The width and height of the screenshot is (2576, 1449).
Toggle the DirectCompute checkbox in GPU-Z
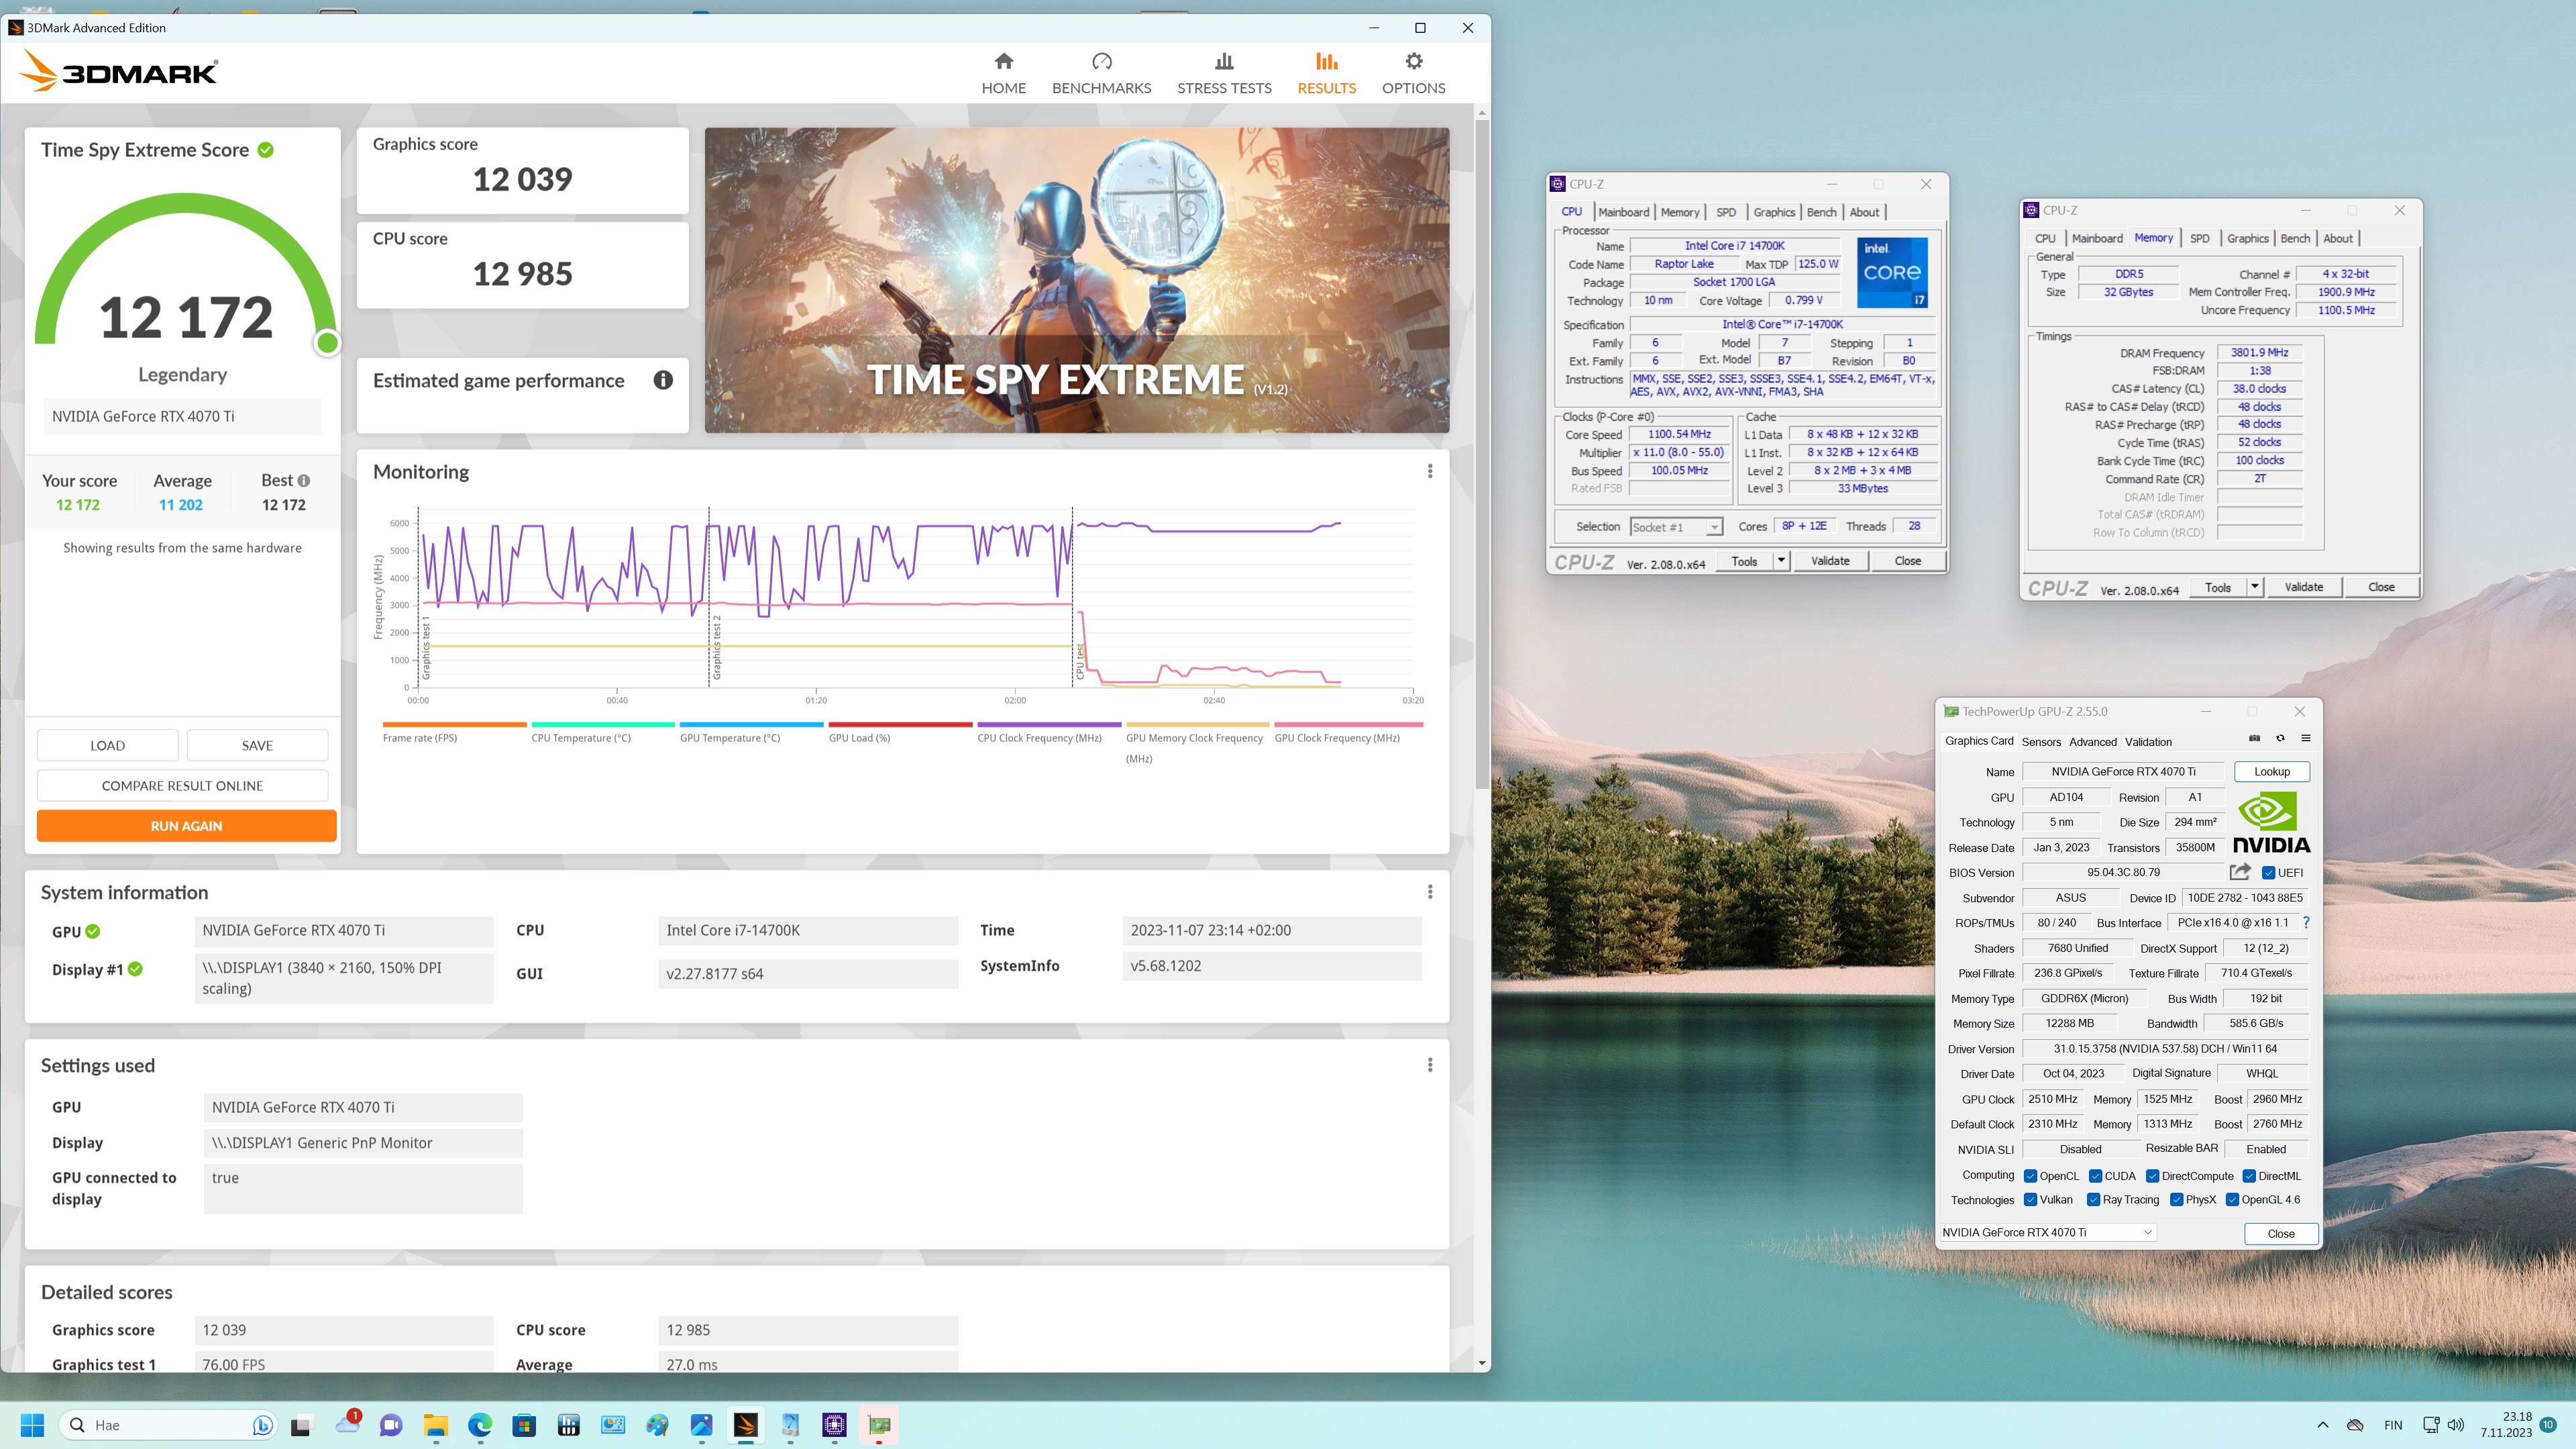2152,1176
